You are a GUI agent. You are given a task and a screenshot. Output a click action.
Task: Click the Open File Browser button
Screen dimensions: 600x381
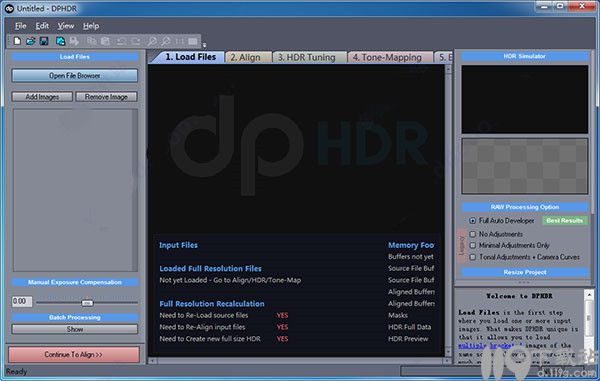point(75,76)
